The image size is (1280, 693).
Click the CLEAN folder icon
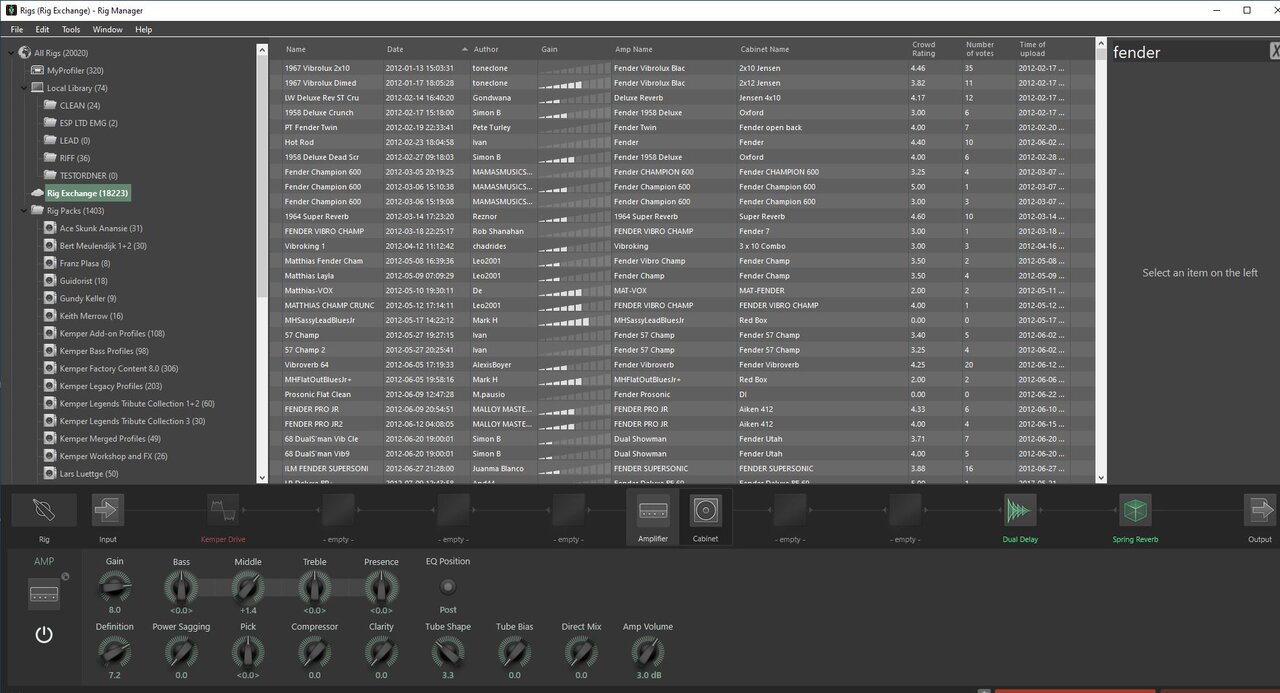click(x=51, y=105)
